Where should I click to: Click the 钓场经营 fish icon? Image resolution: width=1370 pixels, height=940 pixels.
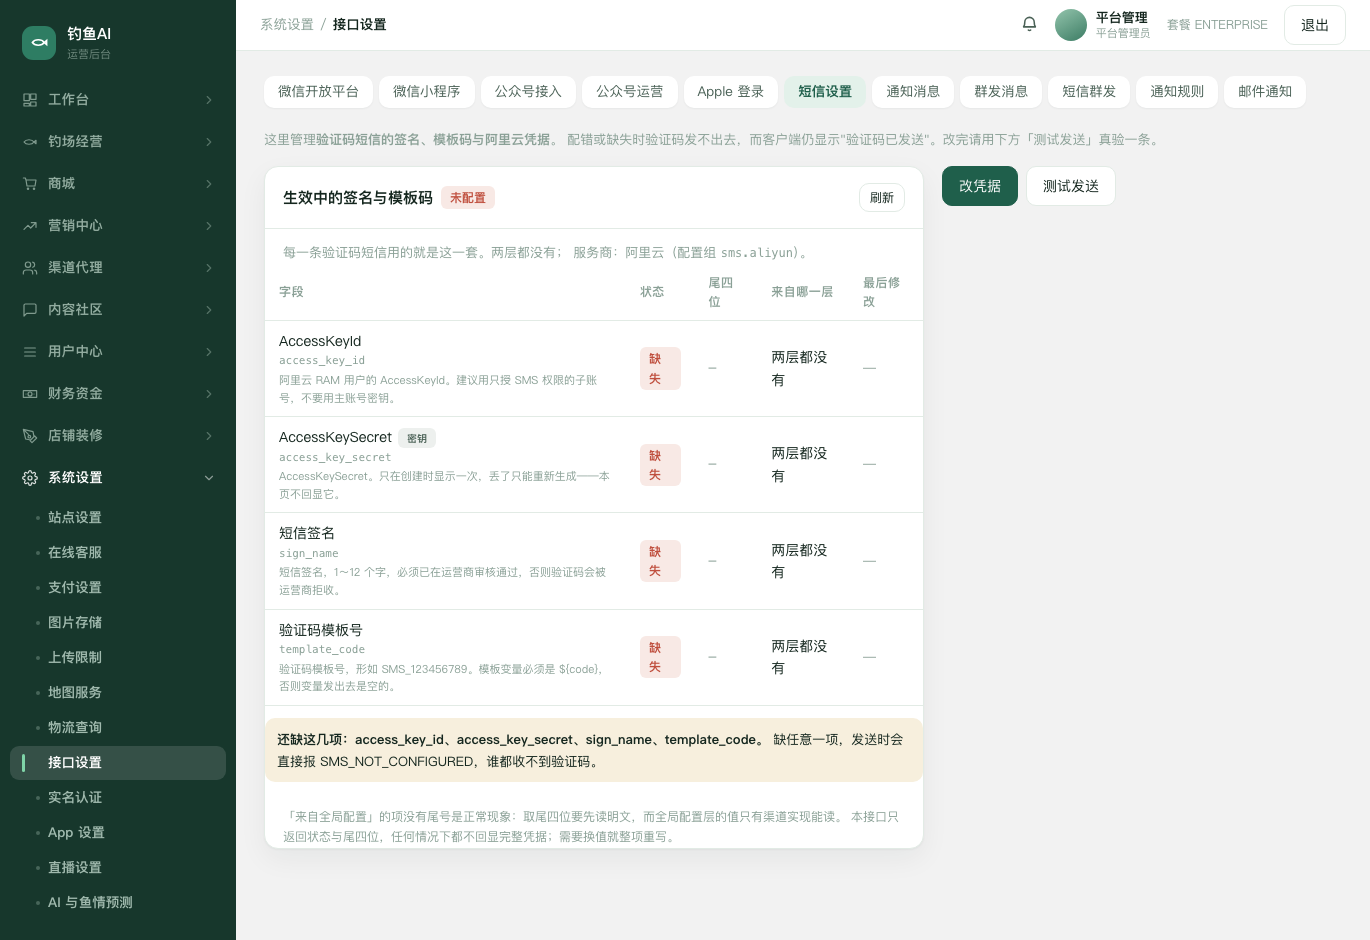click(30, 142)
